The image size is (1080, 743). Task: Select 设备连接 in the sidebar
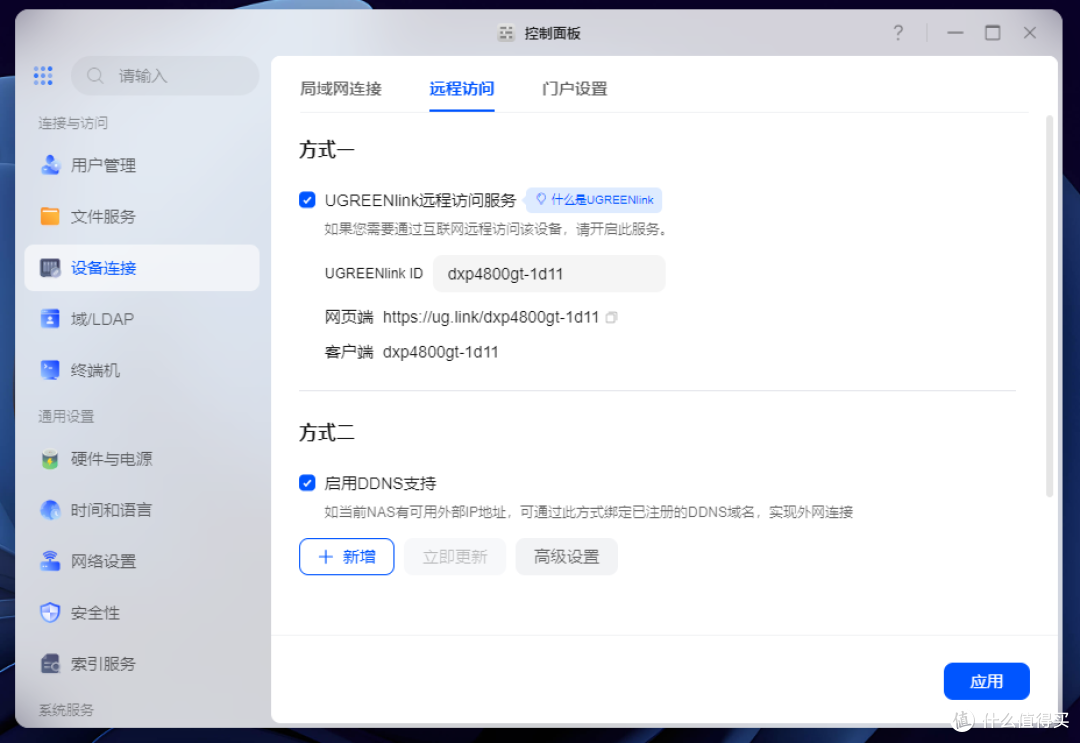(x=142, y=268)
